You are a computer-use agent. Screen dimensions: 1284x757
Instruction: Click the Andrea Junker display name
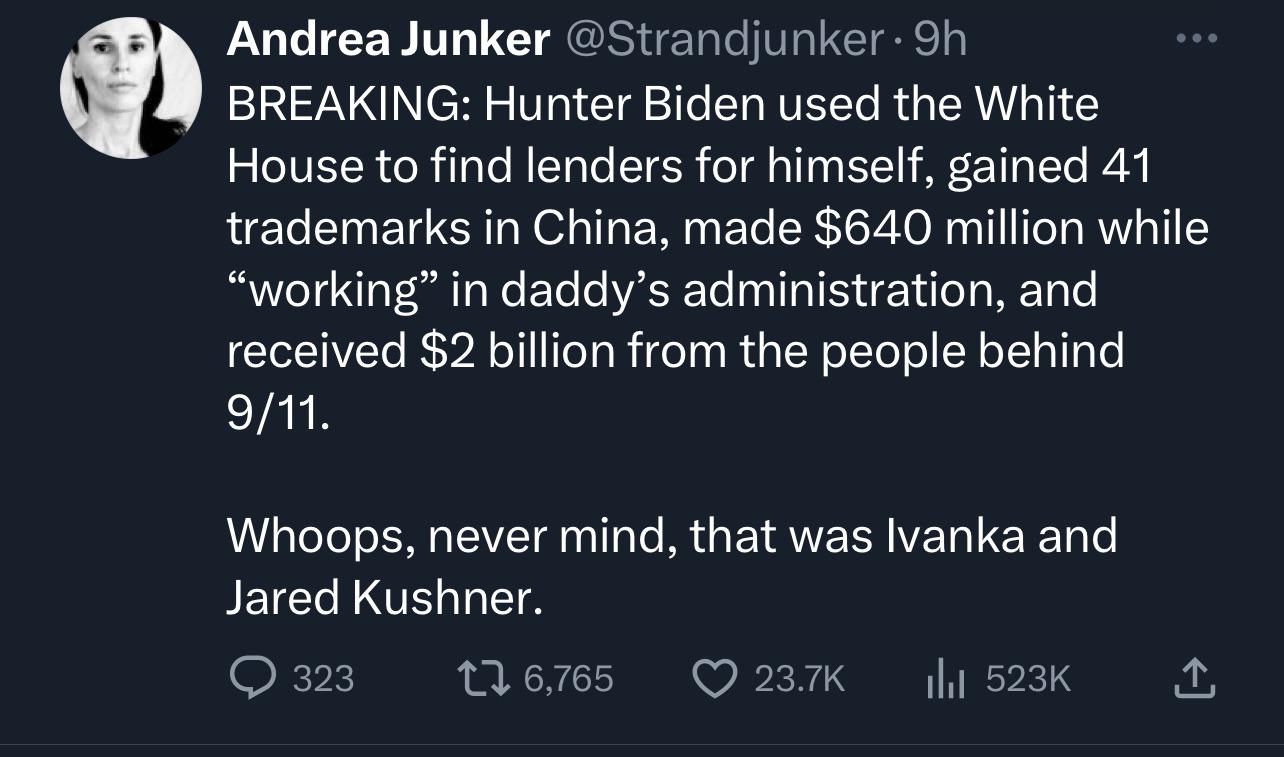tap(388, 40)
